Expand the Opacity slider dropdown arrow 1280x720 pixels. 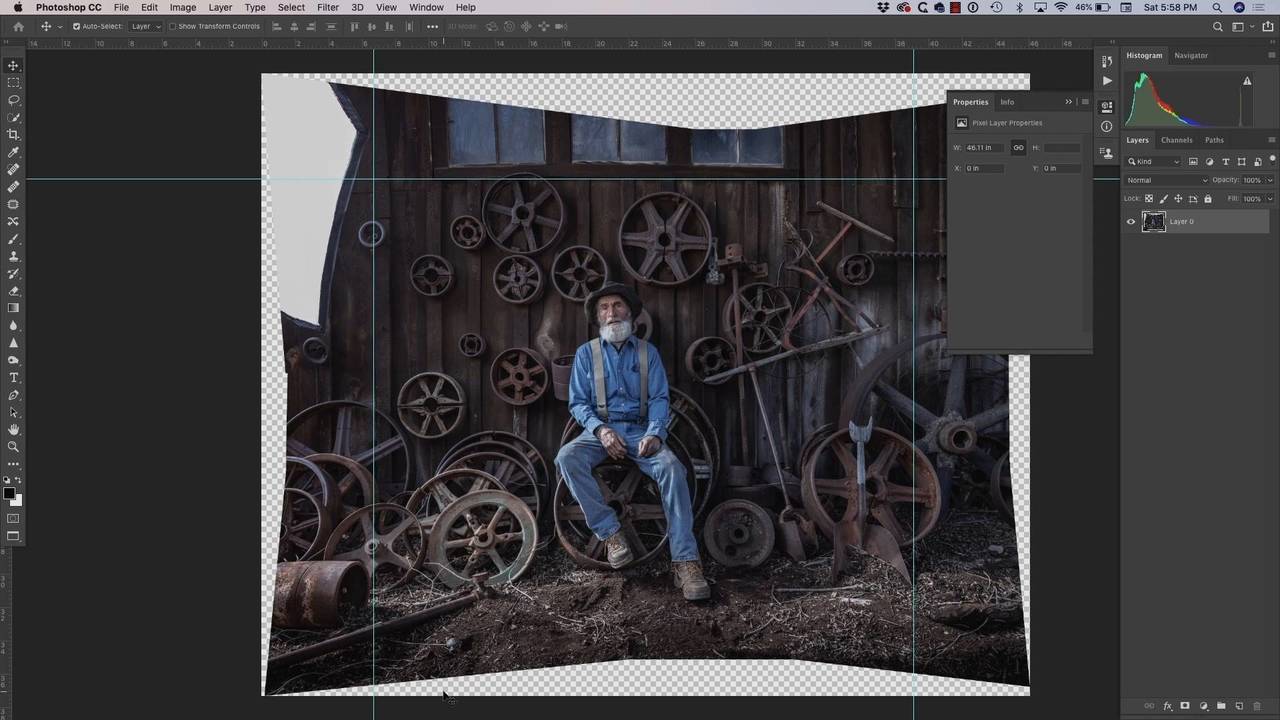[x=1269, y=180]
